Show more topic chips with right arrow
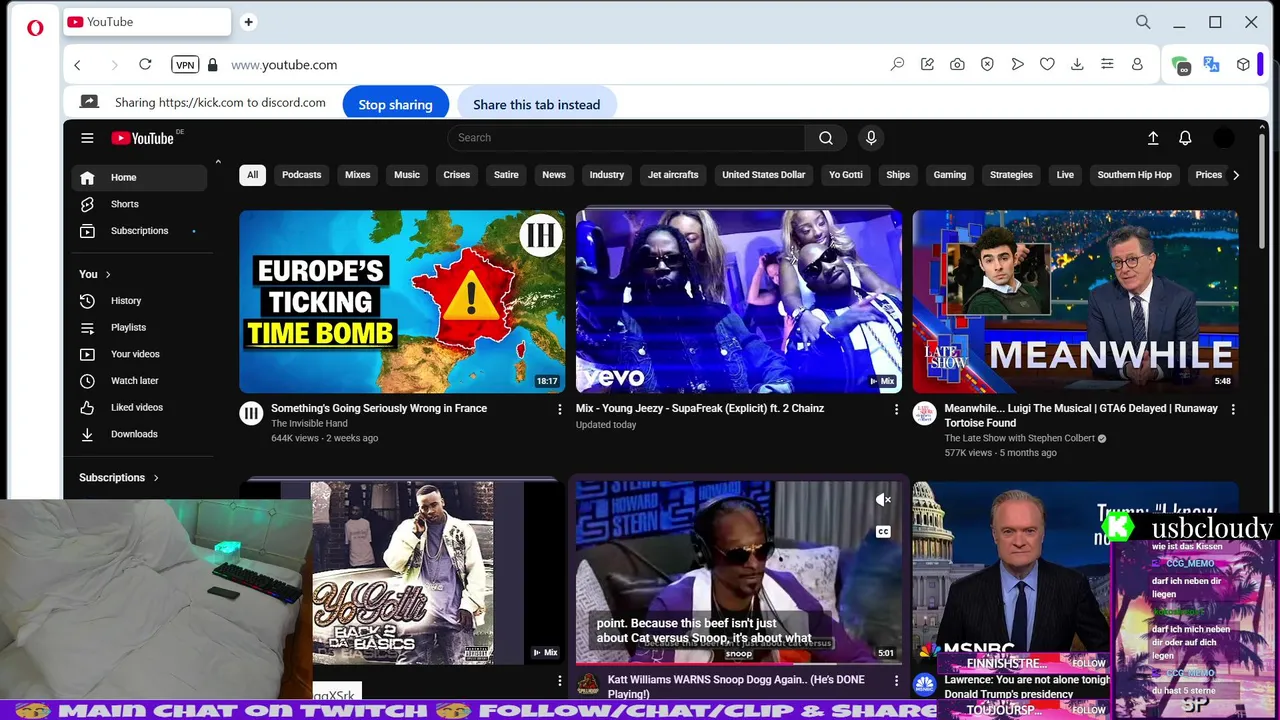This screenshot has height=720, width=1280. coord(1236,175)
